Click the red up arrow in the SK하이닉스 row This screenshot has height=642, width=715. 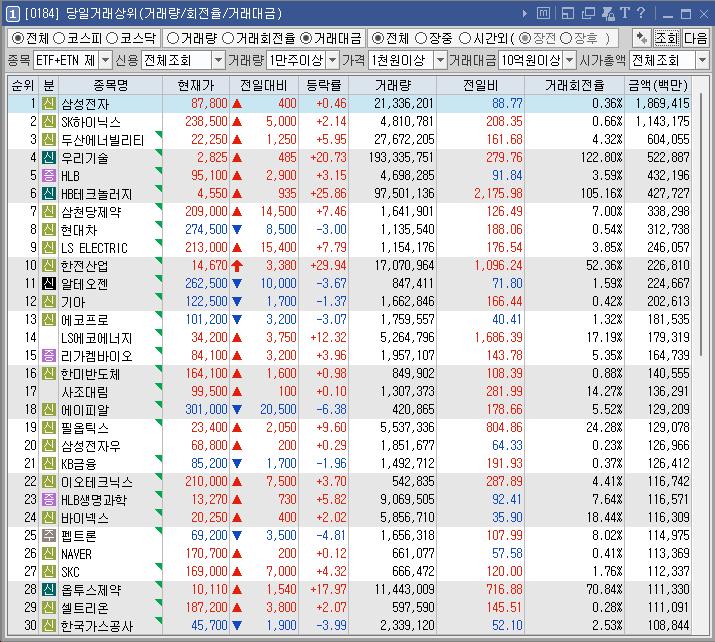coord(237,122)
